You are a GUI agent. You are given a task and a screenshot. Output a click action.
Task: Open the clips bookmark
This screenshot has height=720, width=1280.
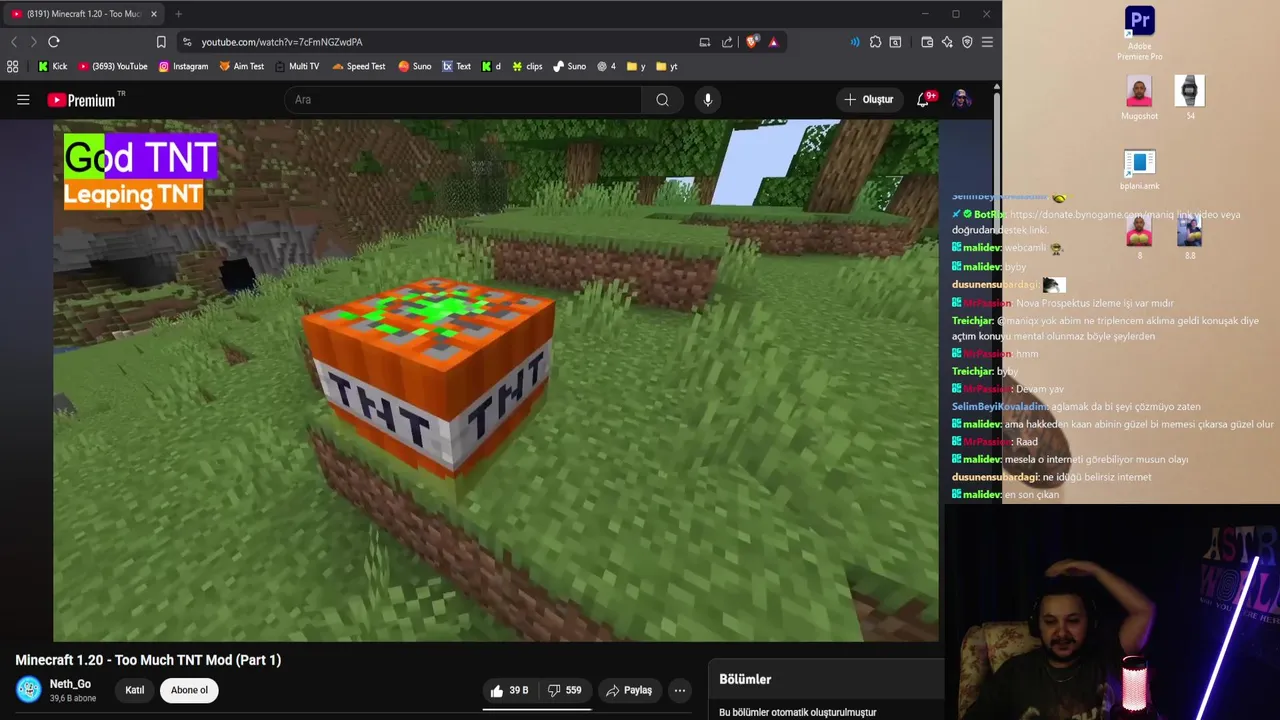(x=527, y=67)
